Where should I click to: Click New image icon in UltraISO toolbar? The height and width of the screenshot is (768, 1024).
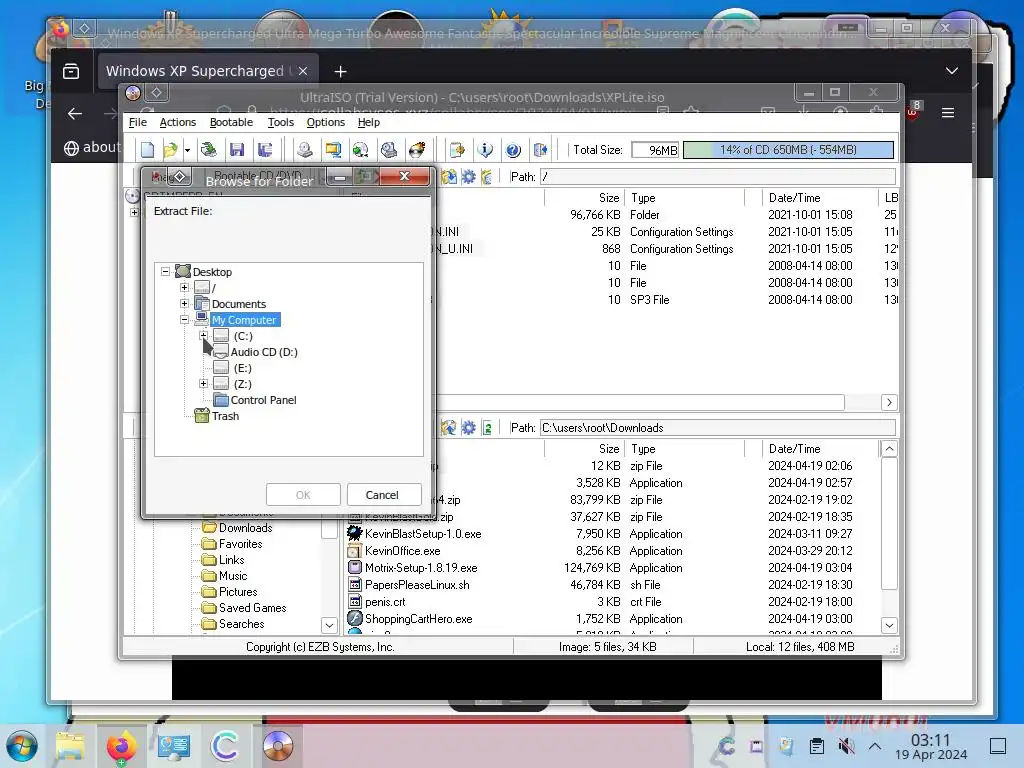148,150
